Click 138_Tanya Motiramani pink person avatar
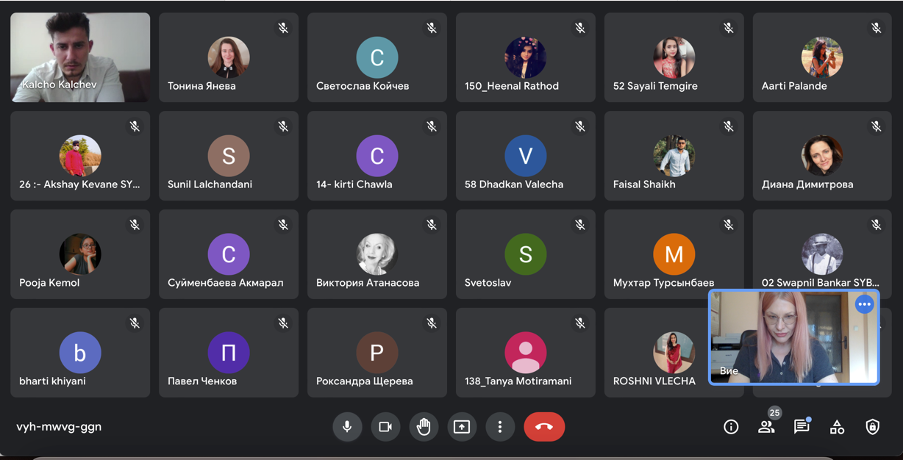The height and width of the screenshot is (460, 904). pyautogui.click(x=525, y=352)
